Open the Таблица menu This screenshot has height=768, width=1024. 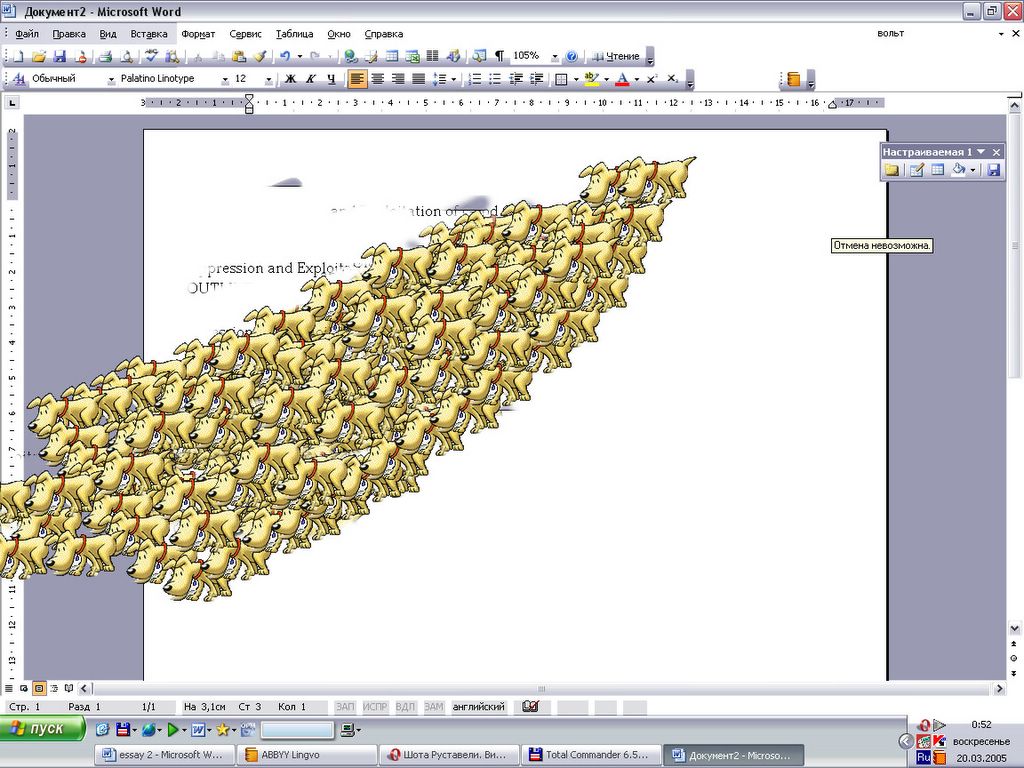click(294, 34)
